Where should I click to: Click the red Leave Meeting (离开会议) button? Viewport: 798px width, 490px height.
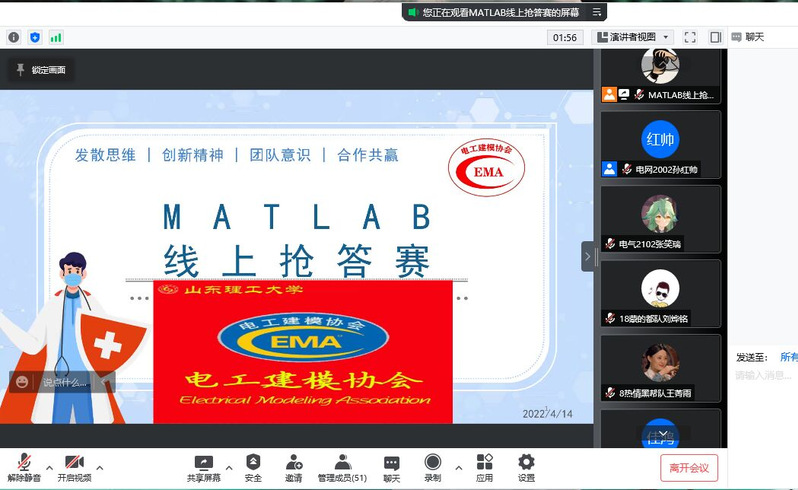(x=688, y=467)
